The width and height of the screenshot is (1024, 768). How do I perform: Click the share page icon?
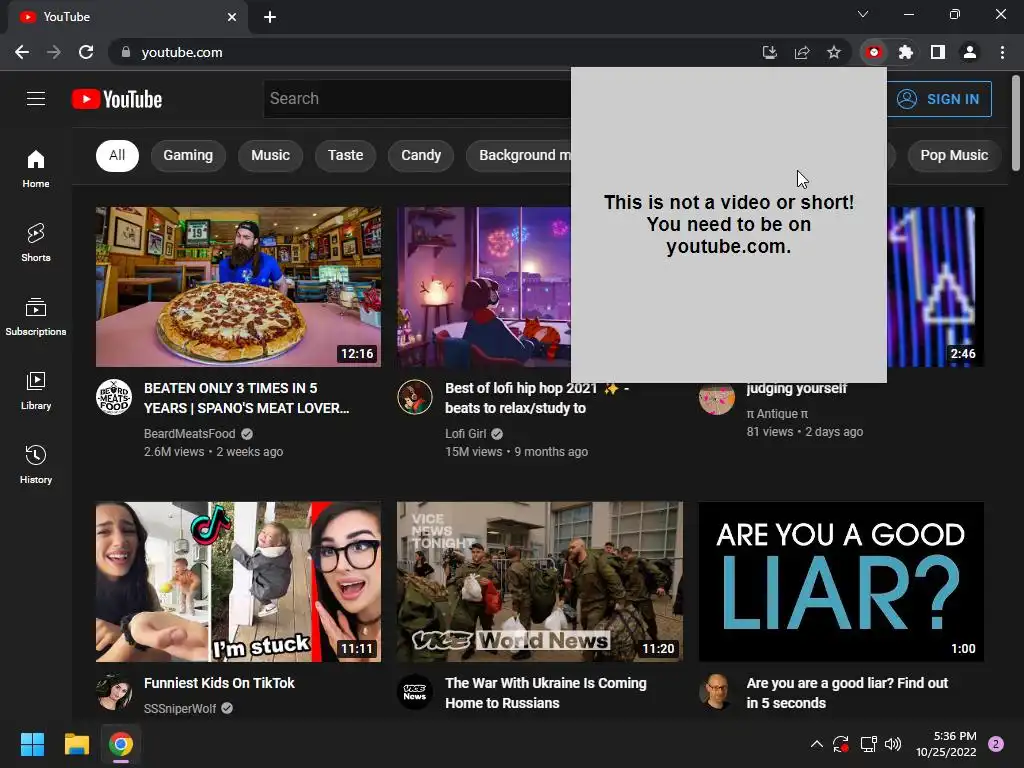pyautogui.click(x=801, y=52)
